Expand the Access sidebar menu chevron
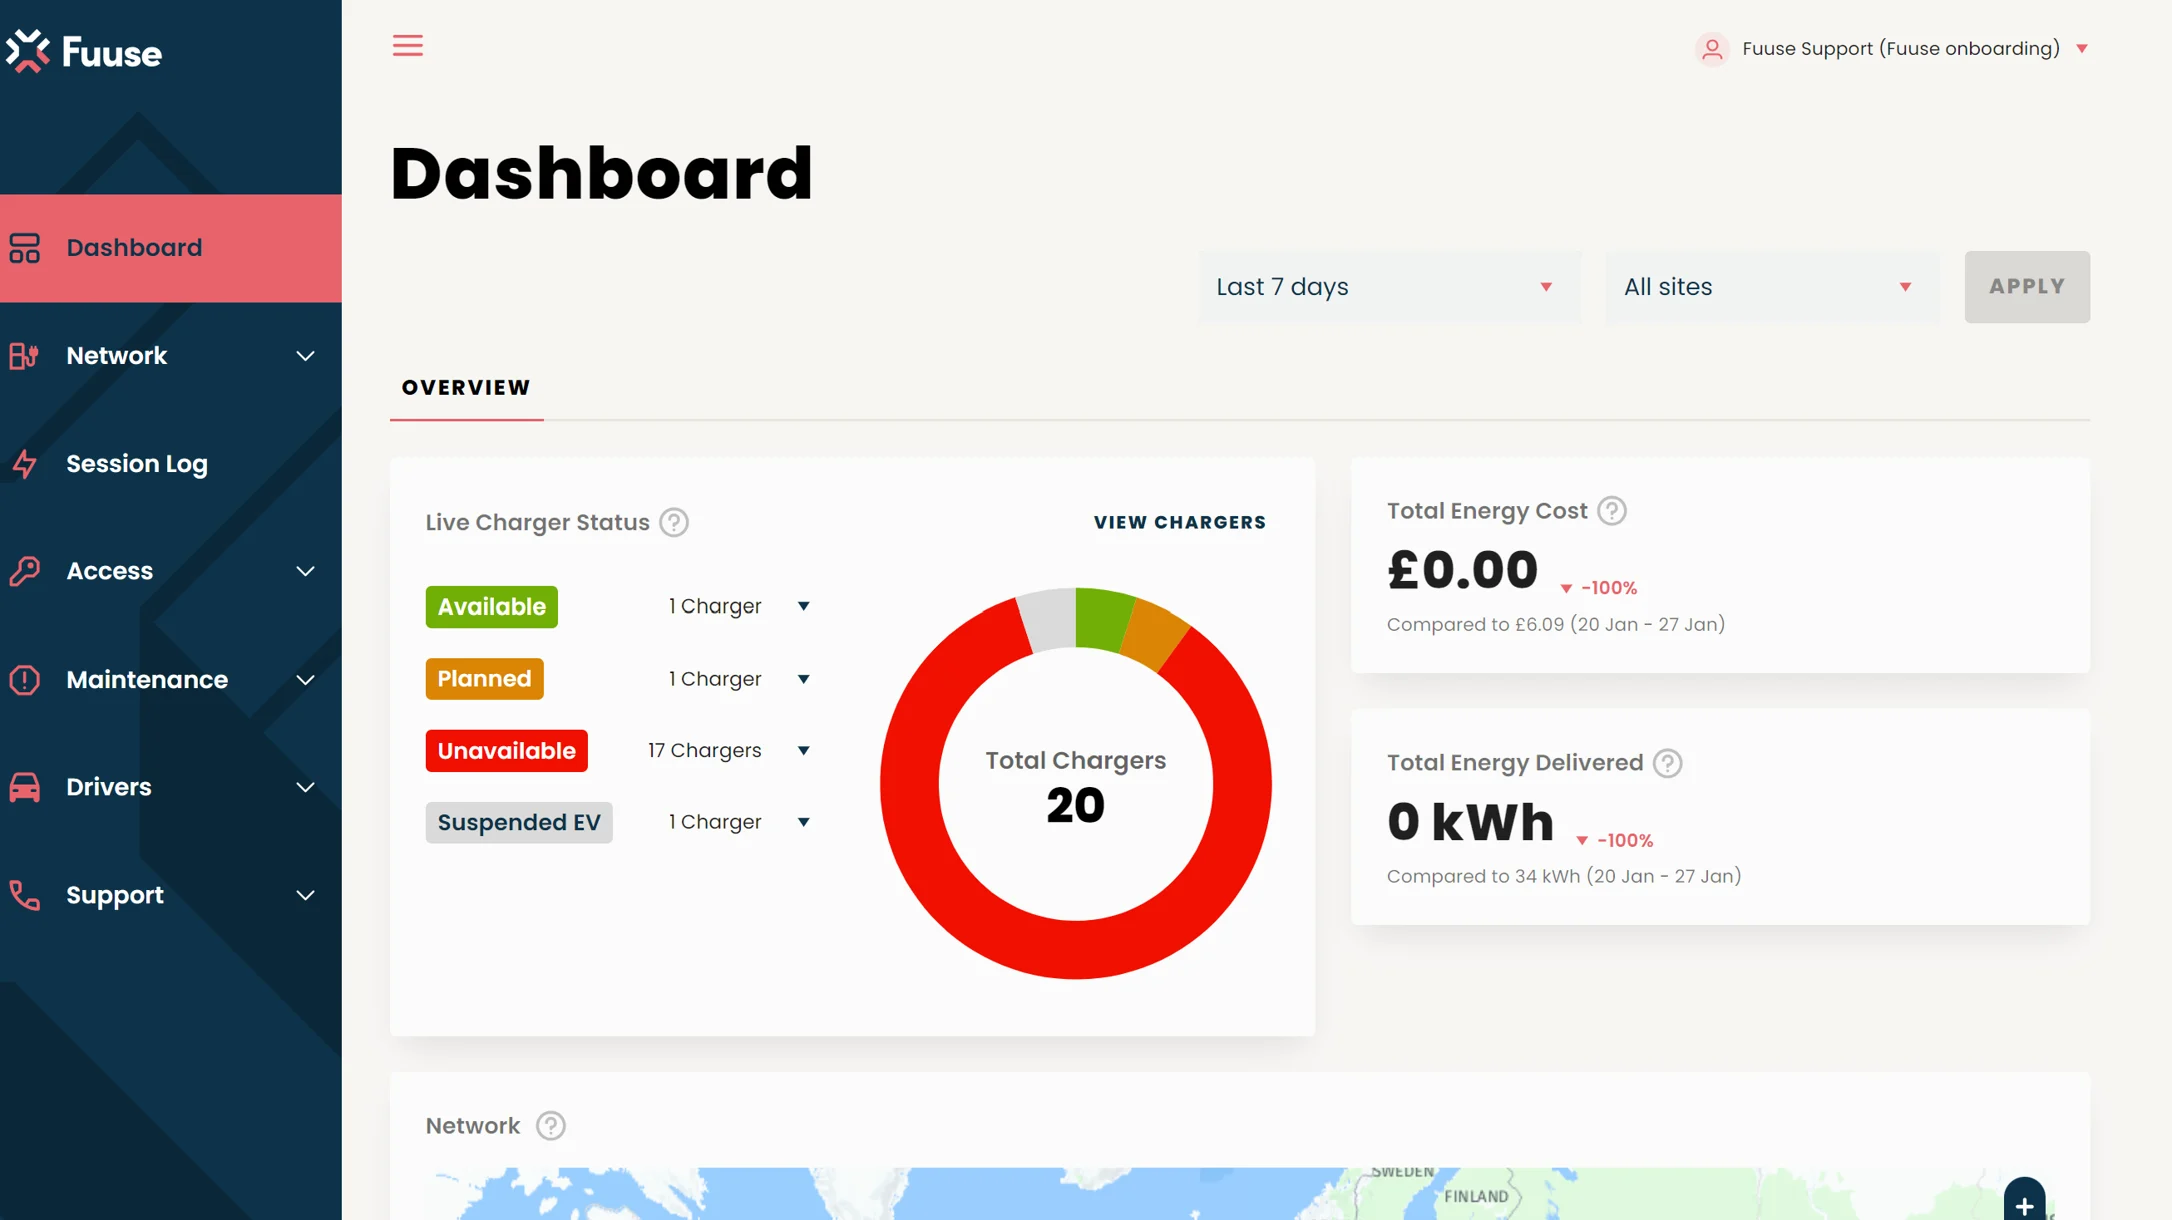The height and width of the screenshot is (1220, 2172). pos(306,571)
